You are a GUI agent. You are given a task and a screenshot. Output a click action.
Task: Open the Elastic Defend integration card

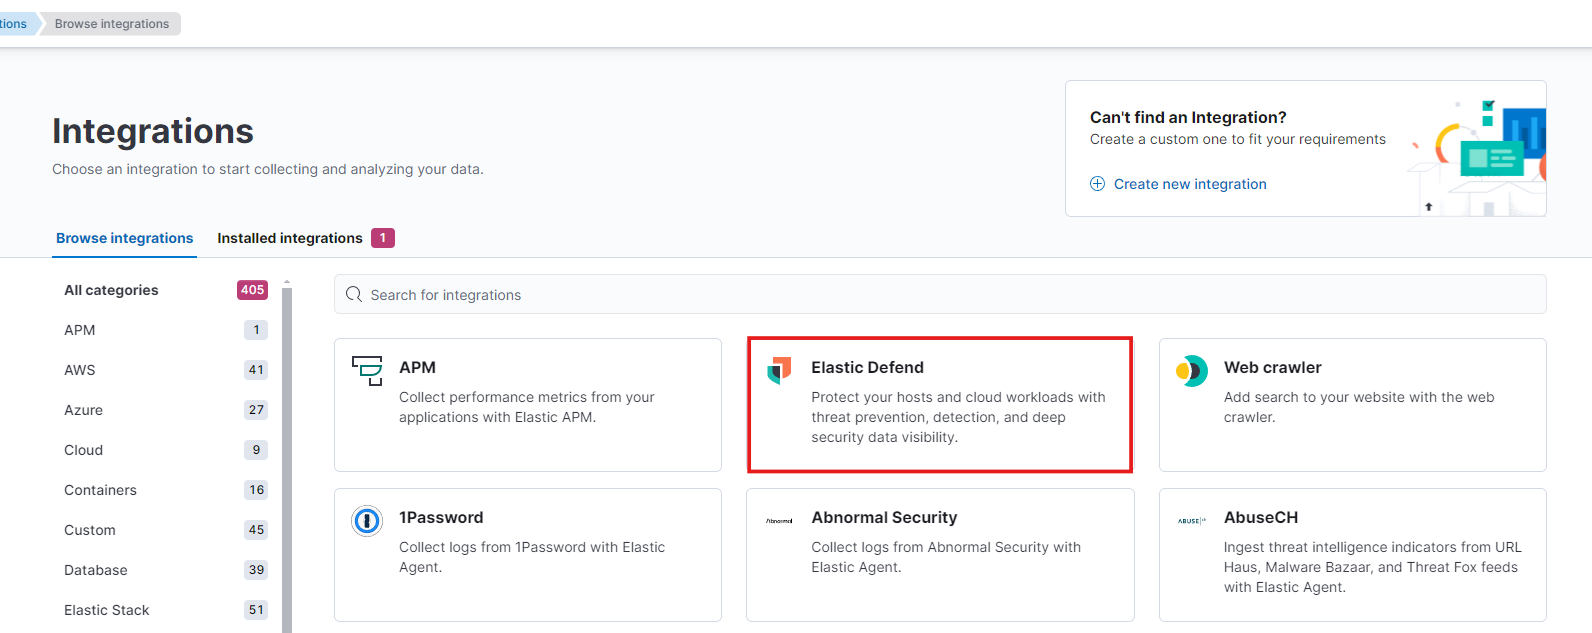point(940,405)
